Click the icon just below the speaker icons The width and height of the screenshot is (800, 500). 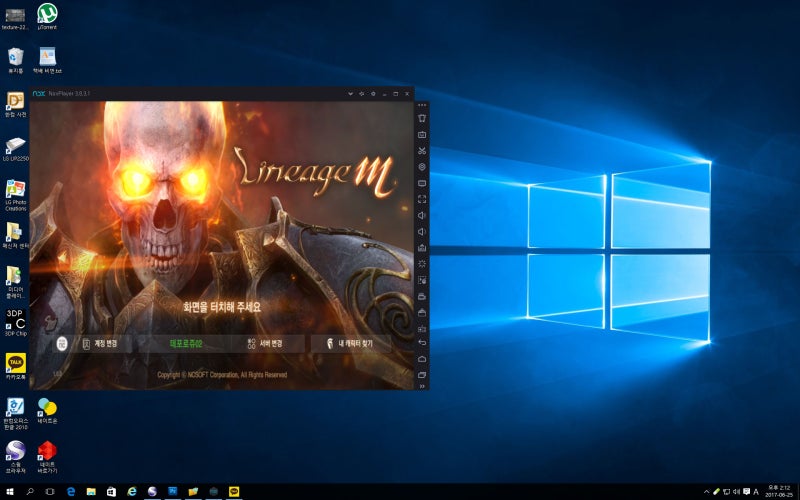point(422,248)
